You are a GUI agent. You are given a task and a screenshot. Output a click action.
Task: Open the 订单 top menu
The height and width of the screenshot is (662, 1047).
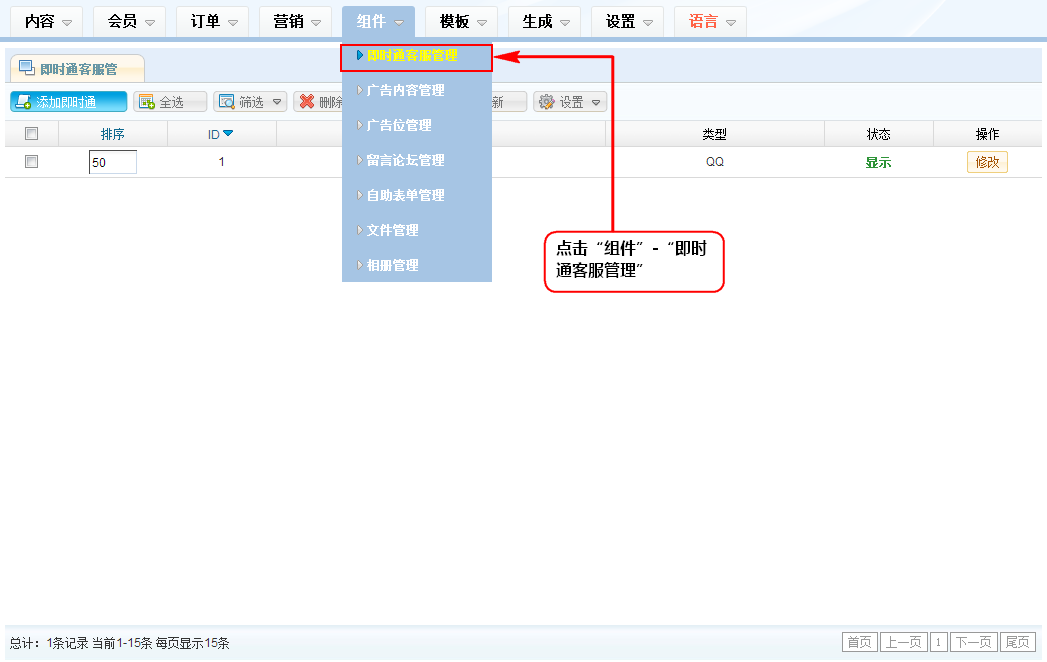[x=212, y=21]
